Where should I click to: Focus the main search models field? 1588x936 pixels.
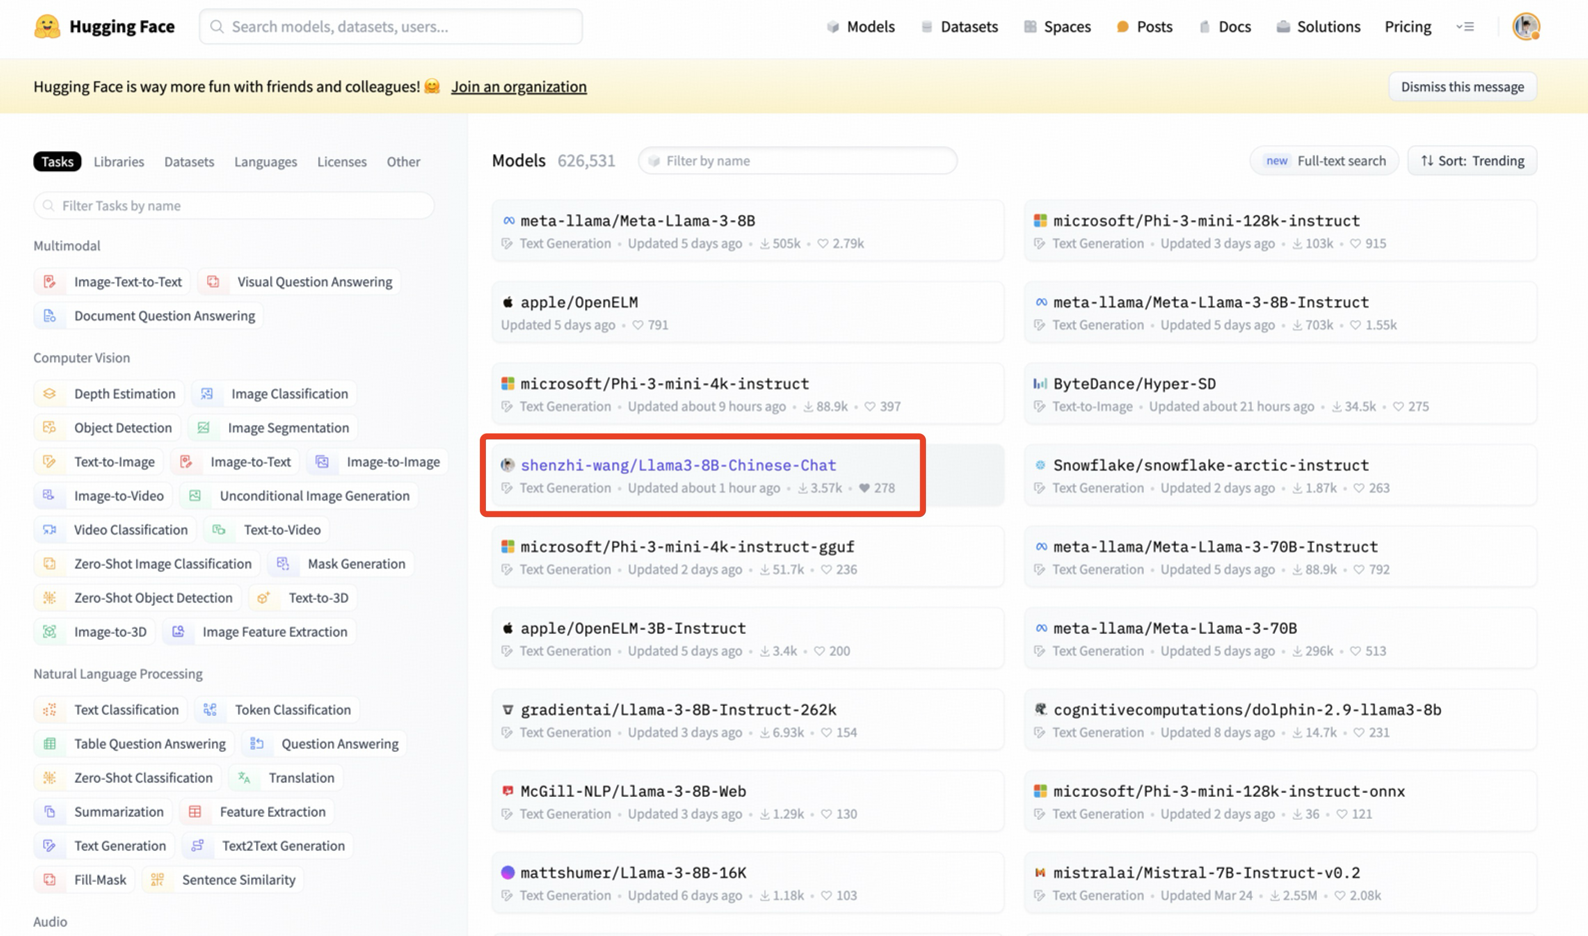pyautogui.click(x=391, y=27)
